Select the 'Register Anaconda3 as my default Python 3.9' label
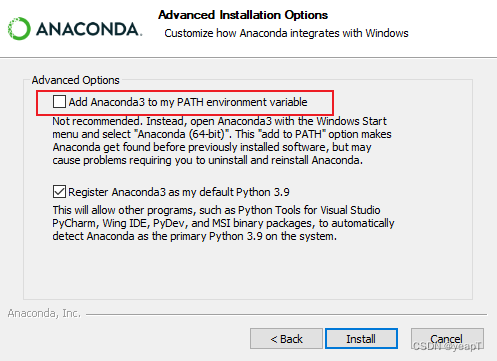This screenshot has height=361, width=497. click(x=179, y=192)
